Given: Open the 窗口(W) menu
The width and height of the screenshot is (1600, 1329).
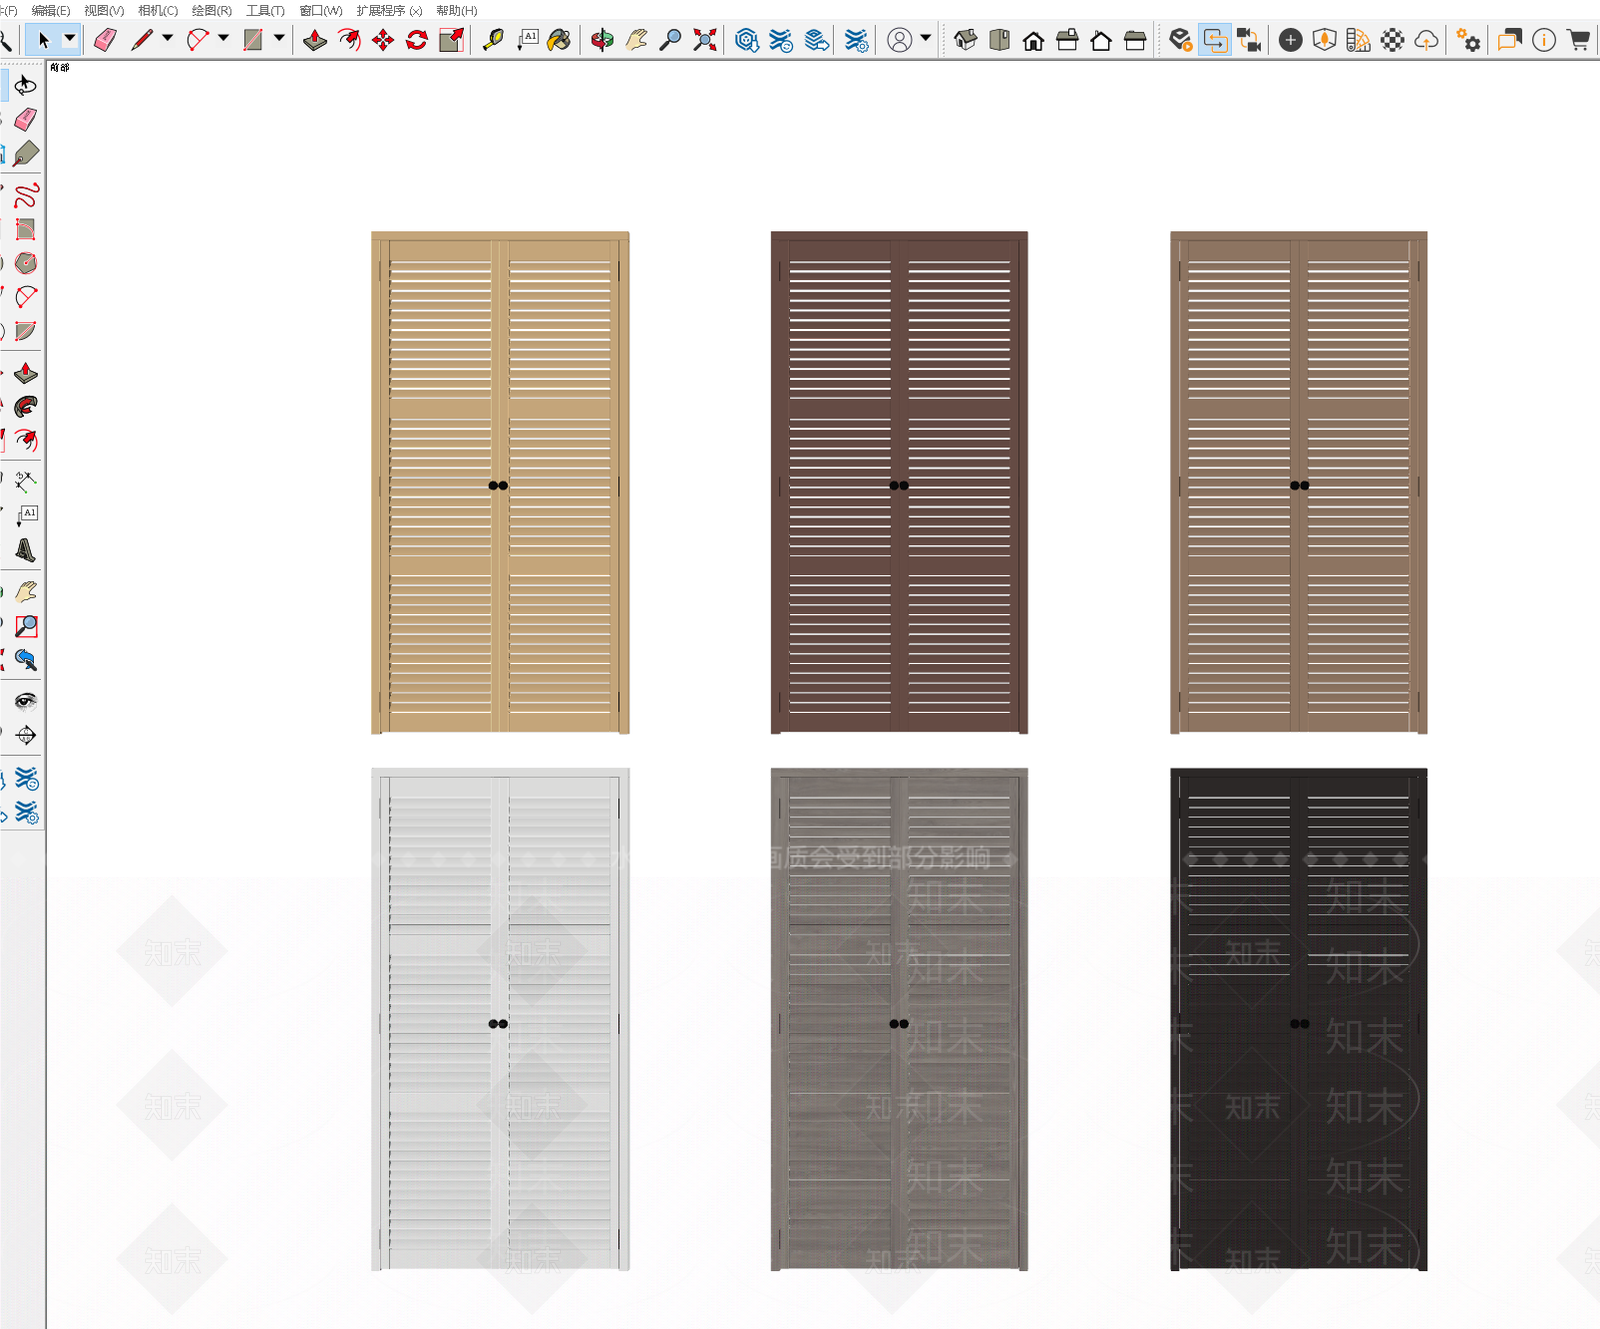Looking at the screenshot, I should tap(321, 10).
